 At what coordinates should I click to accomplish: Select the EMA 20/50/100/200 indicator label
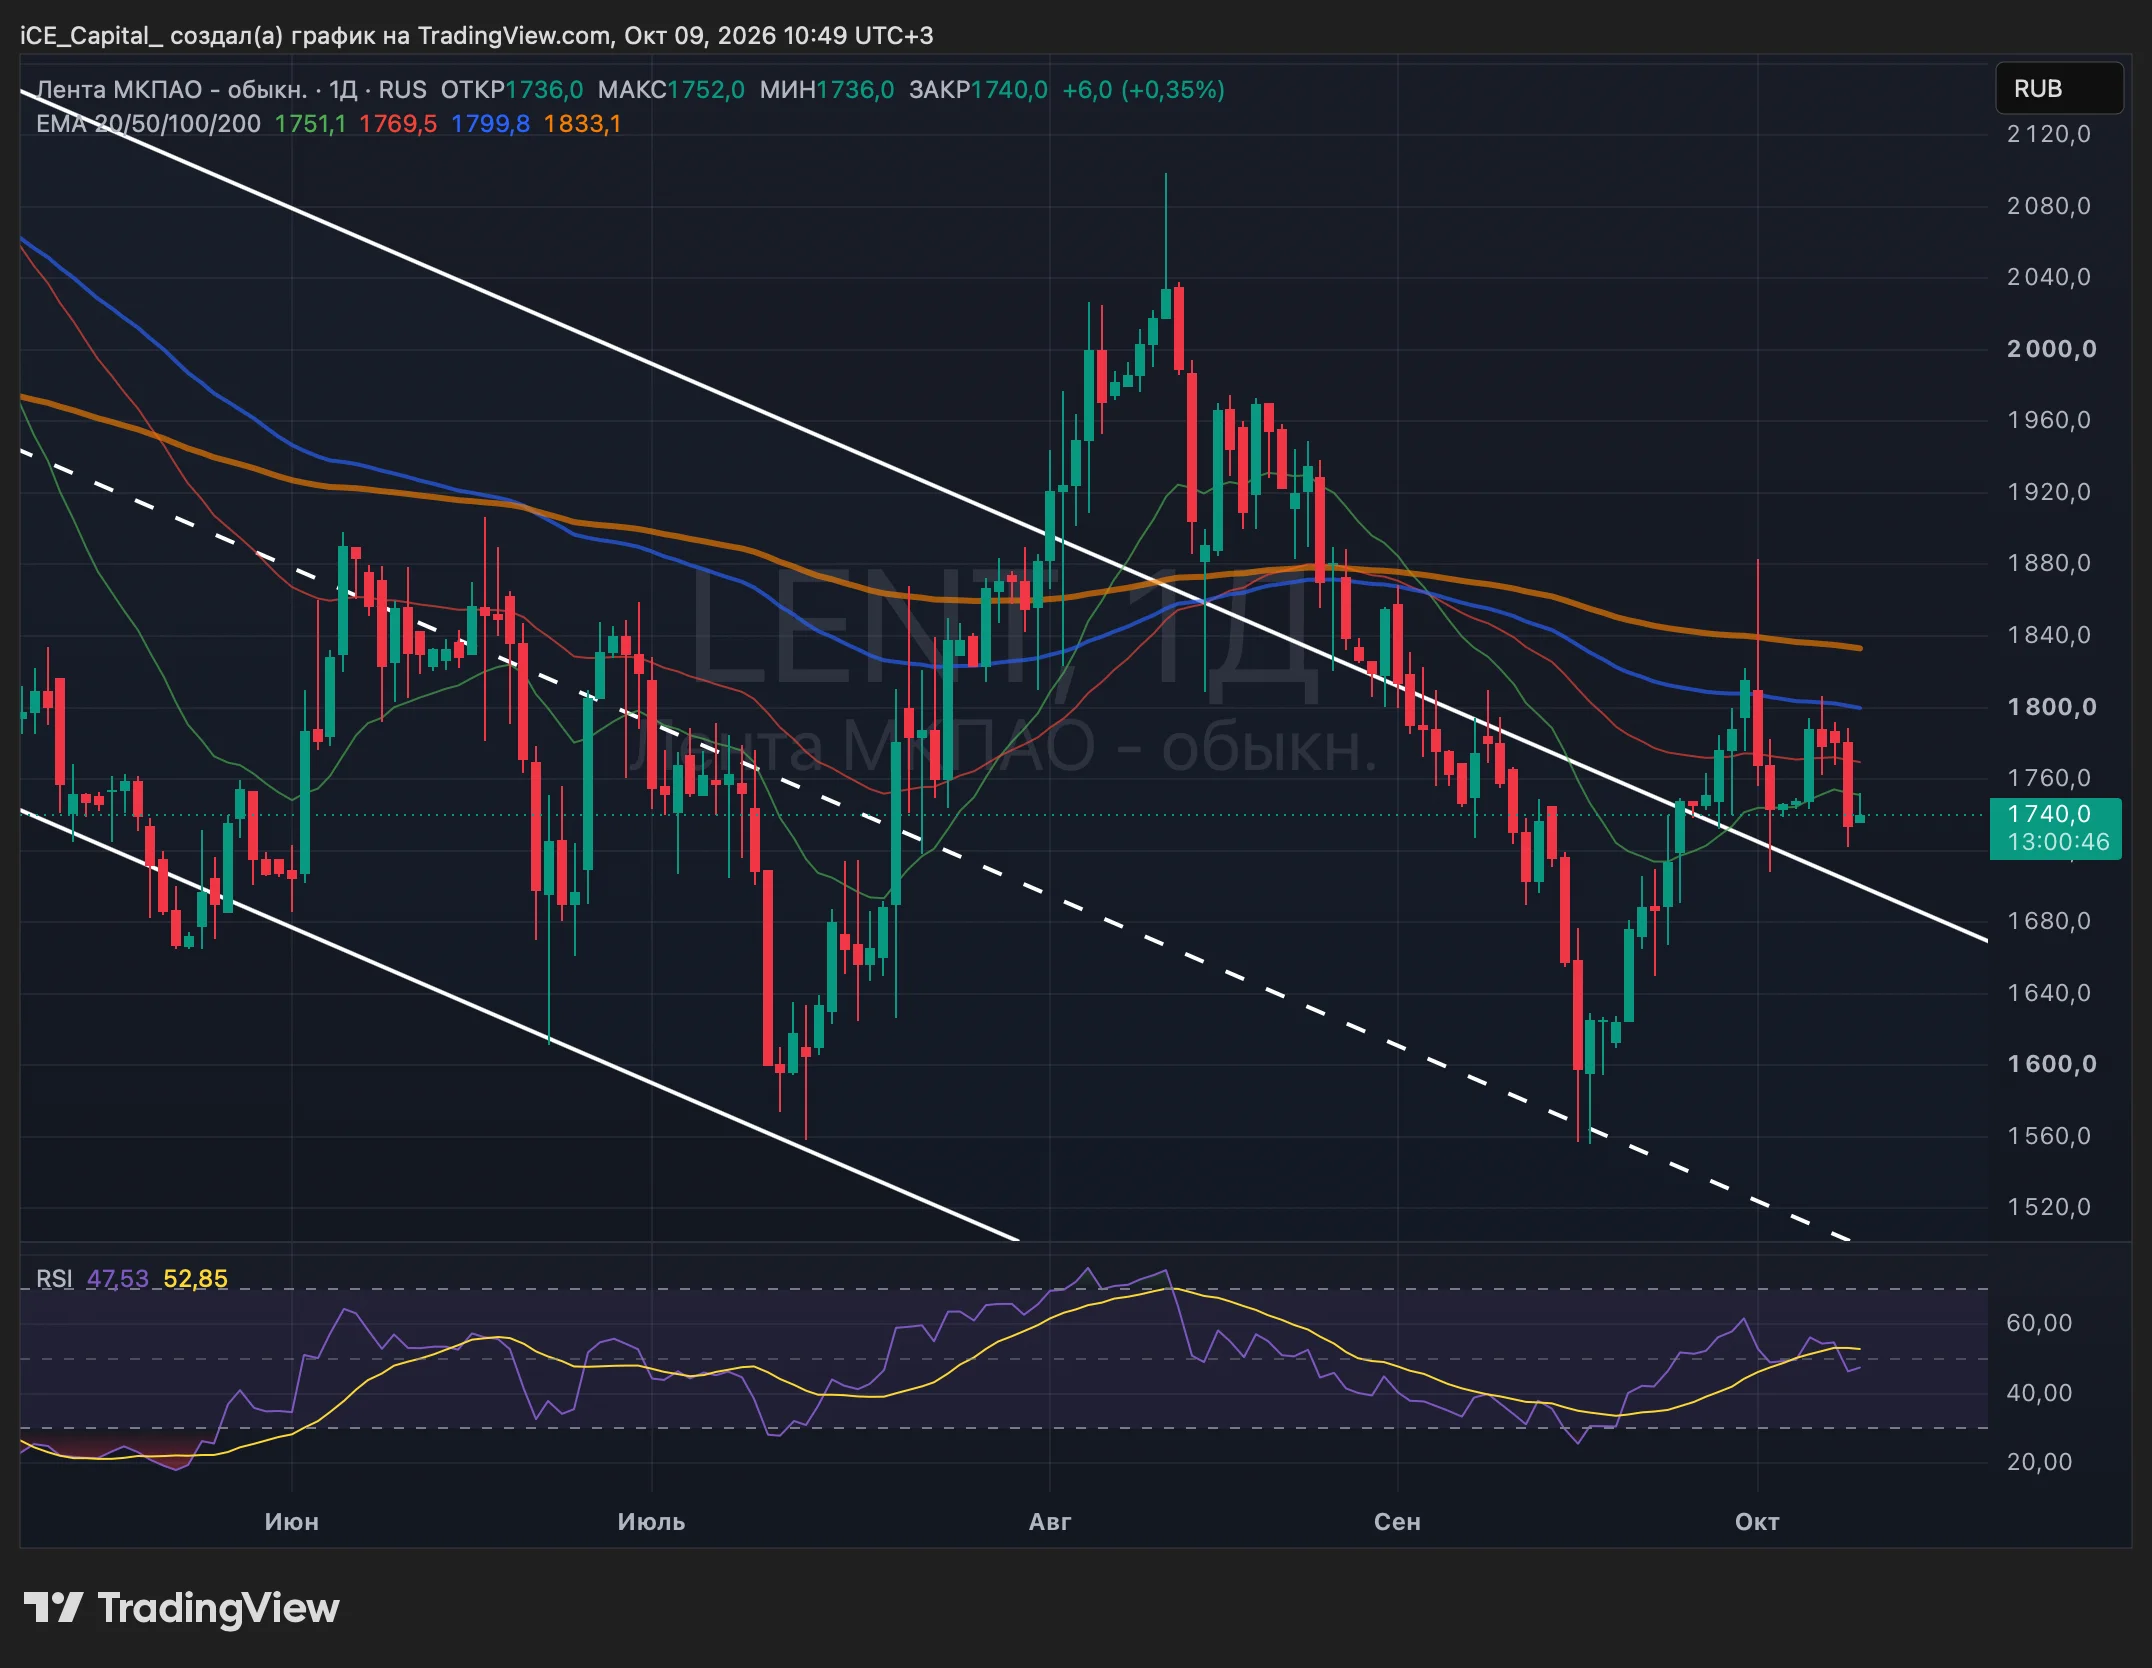click(x=148, y=124)
